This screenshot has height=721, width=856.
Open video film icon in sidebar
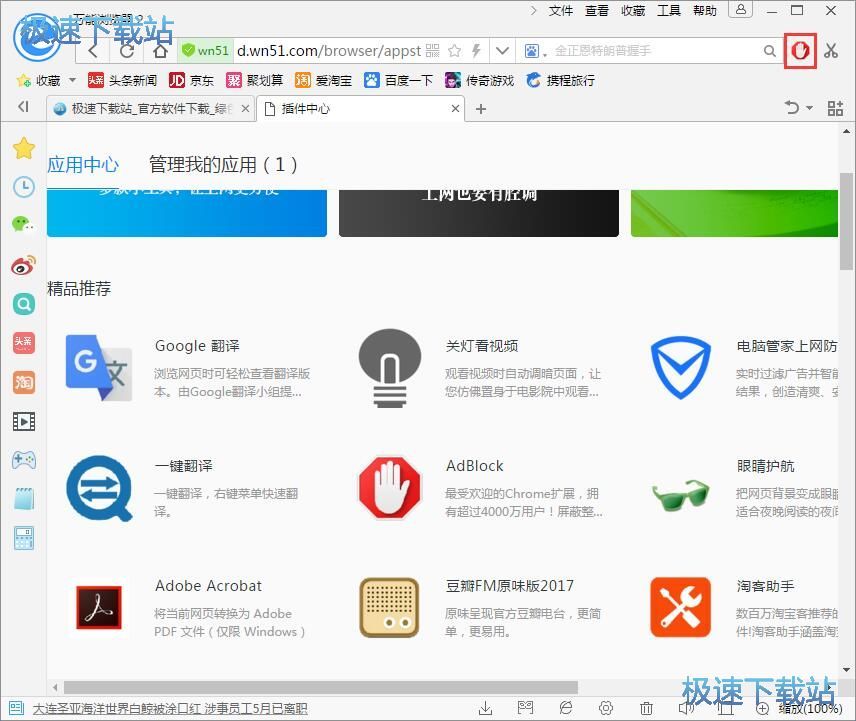[24, 421]
